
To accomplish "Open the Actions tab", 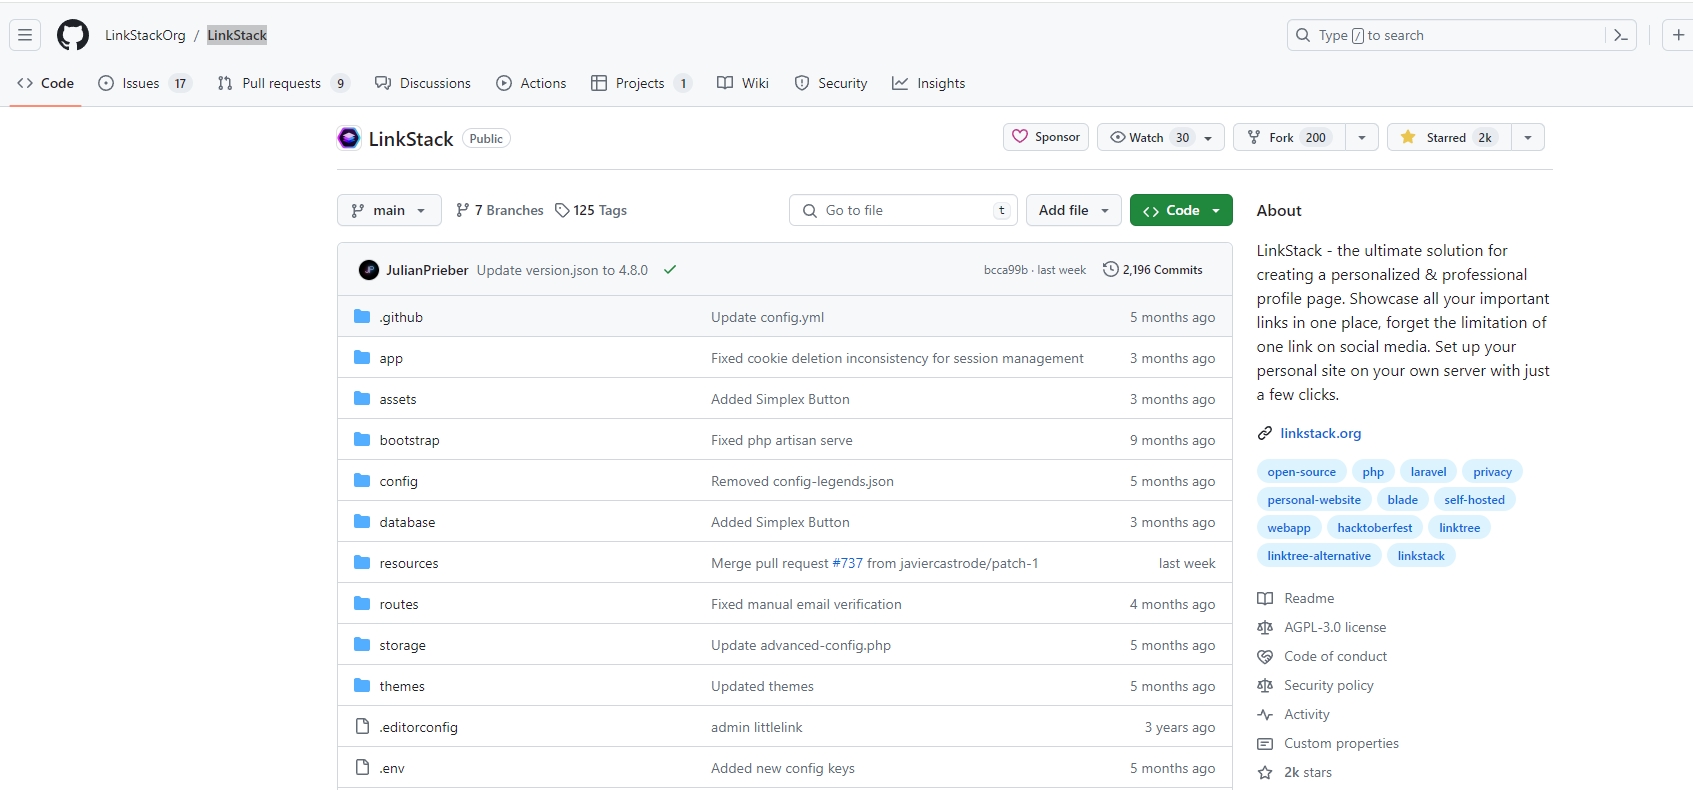I will [x=531, y=83].
